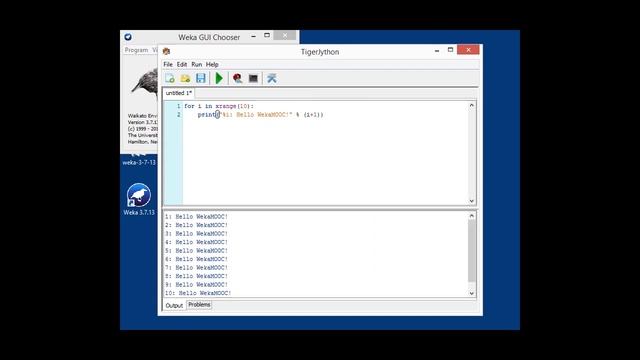
Task: Maximize the Weka GUI Chooser window
Action: click(267, 36)
